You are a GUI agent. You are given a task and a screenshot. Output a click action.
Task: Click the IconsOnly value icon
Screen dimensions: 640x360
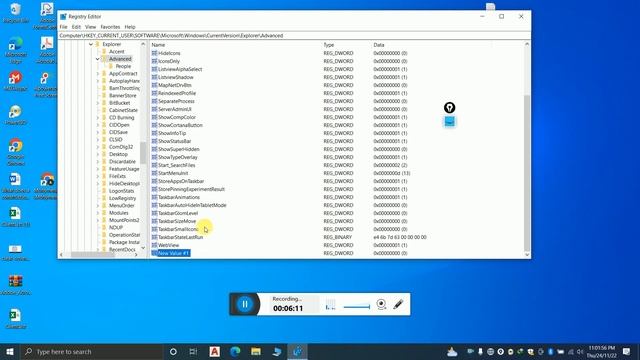(154, 61)
